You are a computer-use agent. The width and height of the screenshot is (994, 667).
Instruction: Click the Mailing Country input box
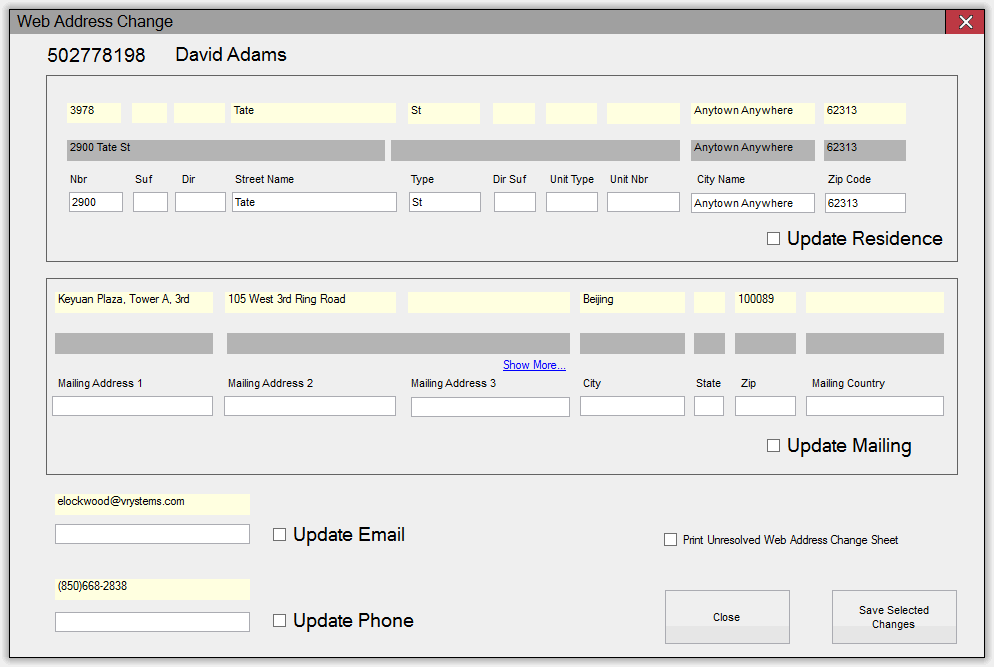click(x=874, y=406)
